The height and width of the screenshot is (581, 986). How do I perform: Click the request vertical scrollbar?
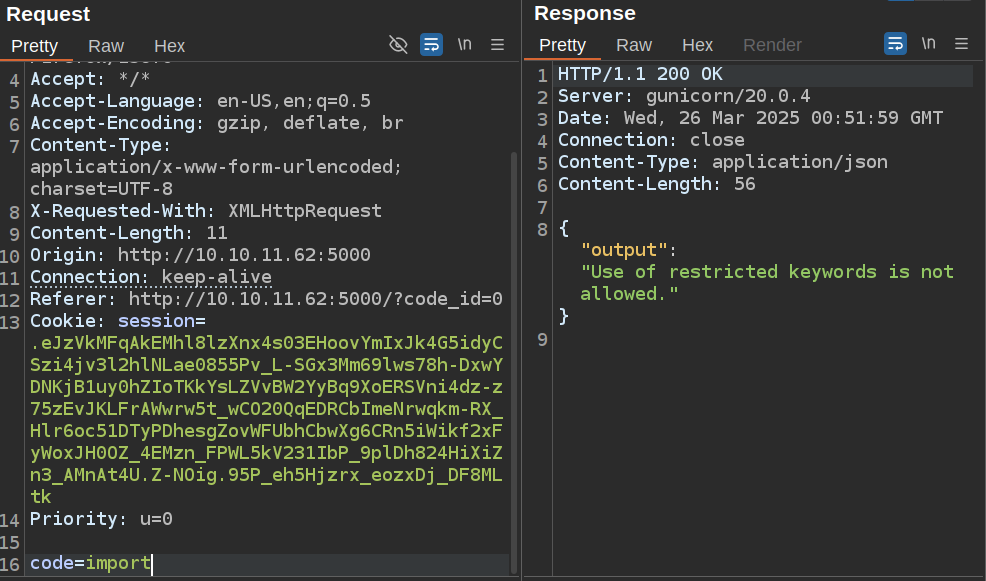point(514,350)
